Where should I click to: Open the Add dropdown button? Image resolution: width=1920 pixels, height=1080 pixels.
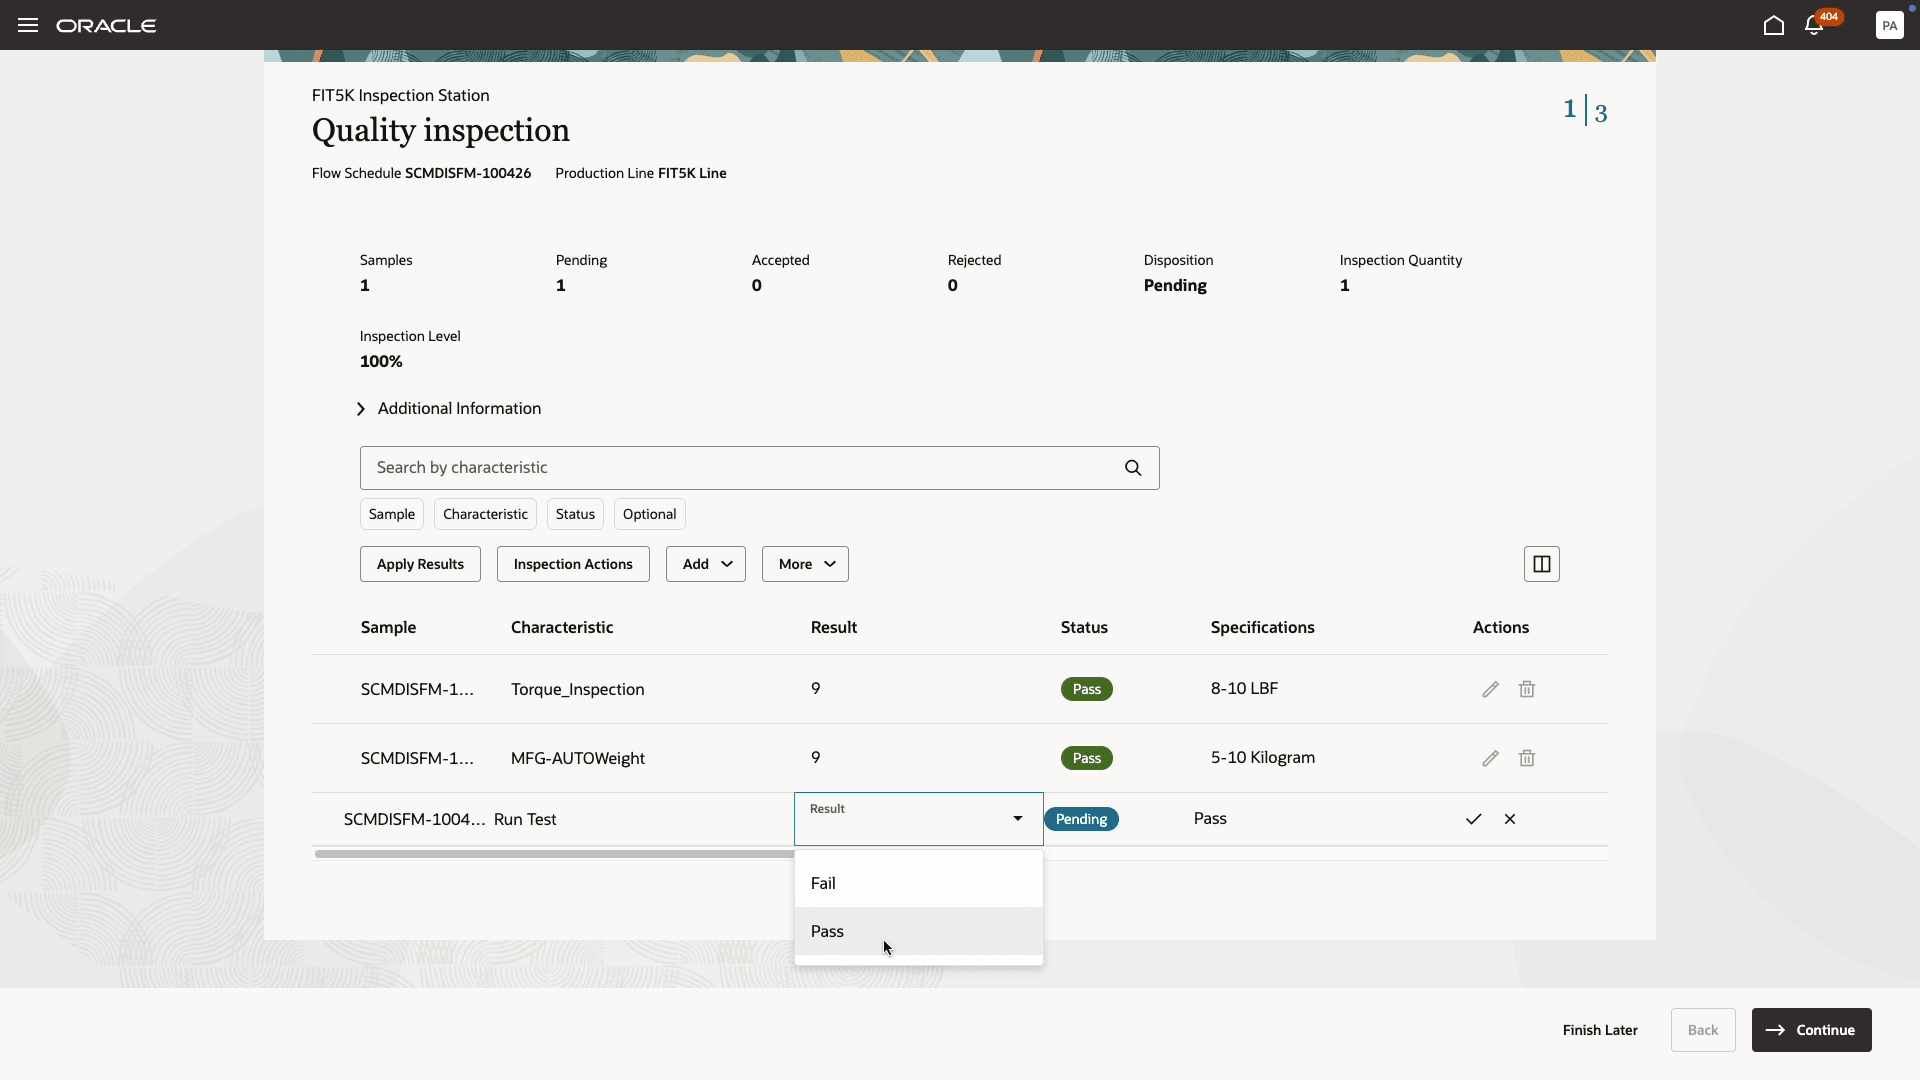coord(705,564)
